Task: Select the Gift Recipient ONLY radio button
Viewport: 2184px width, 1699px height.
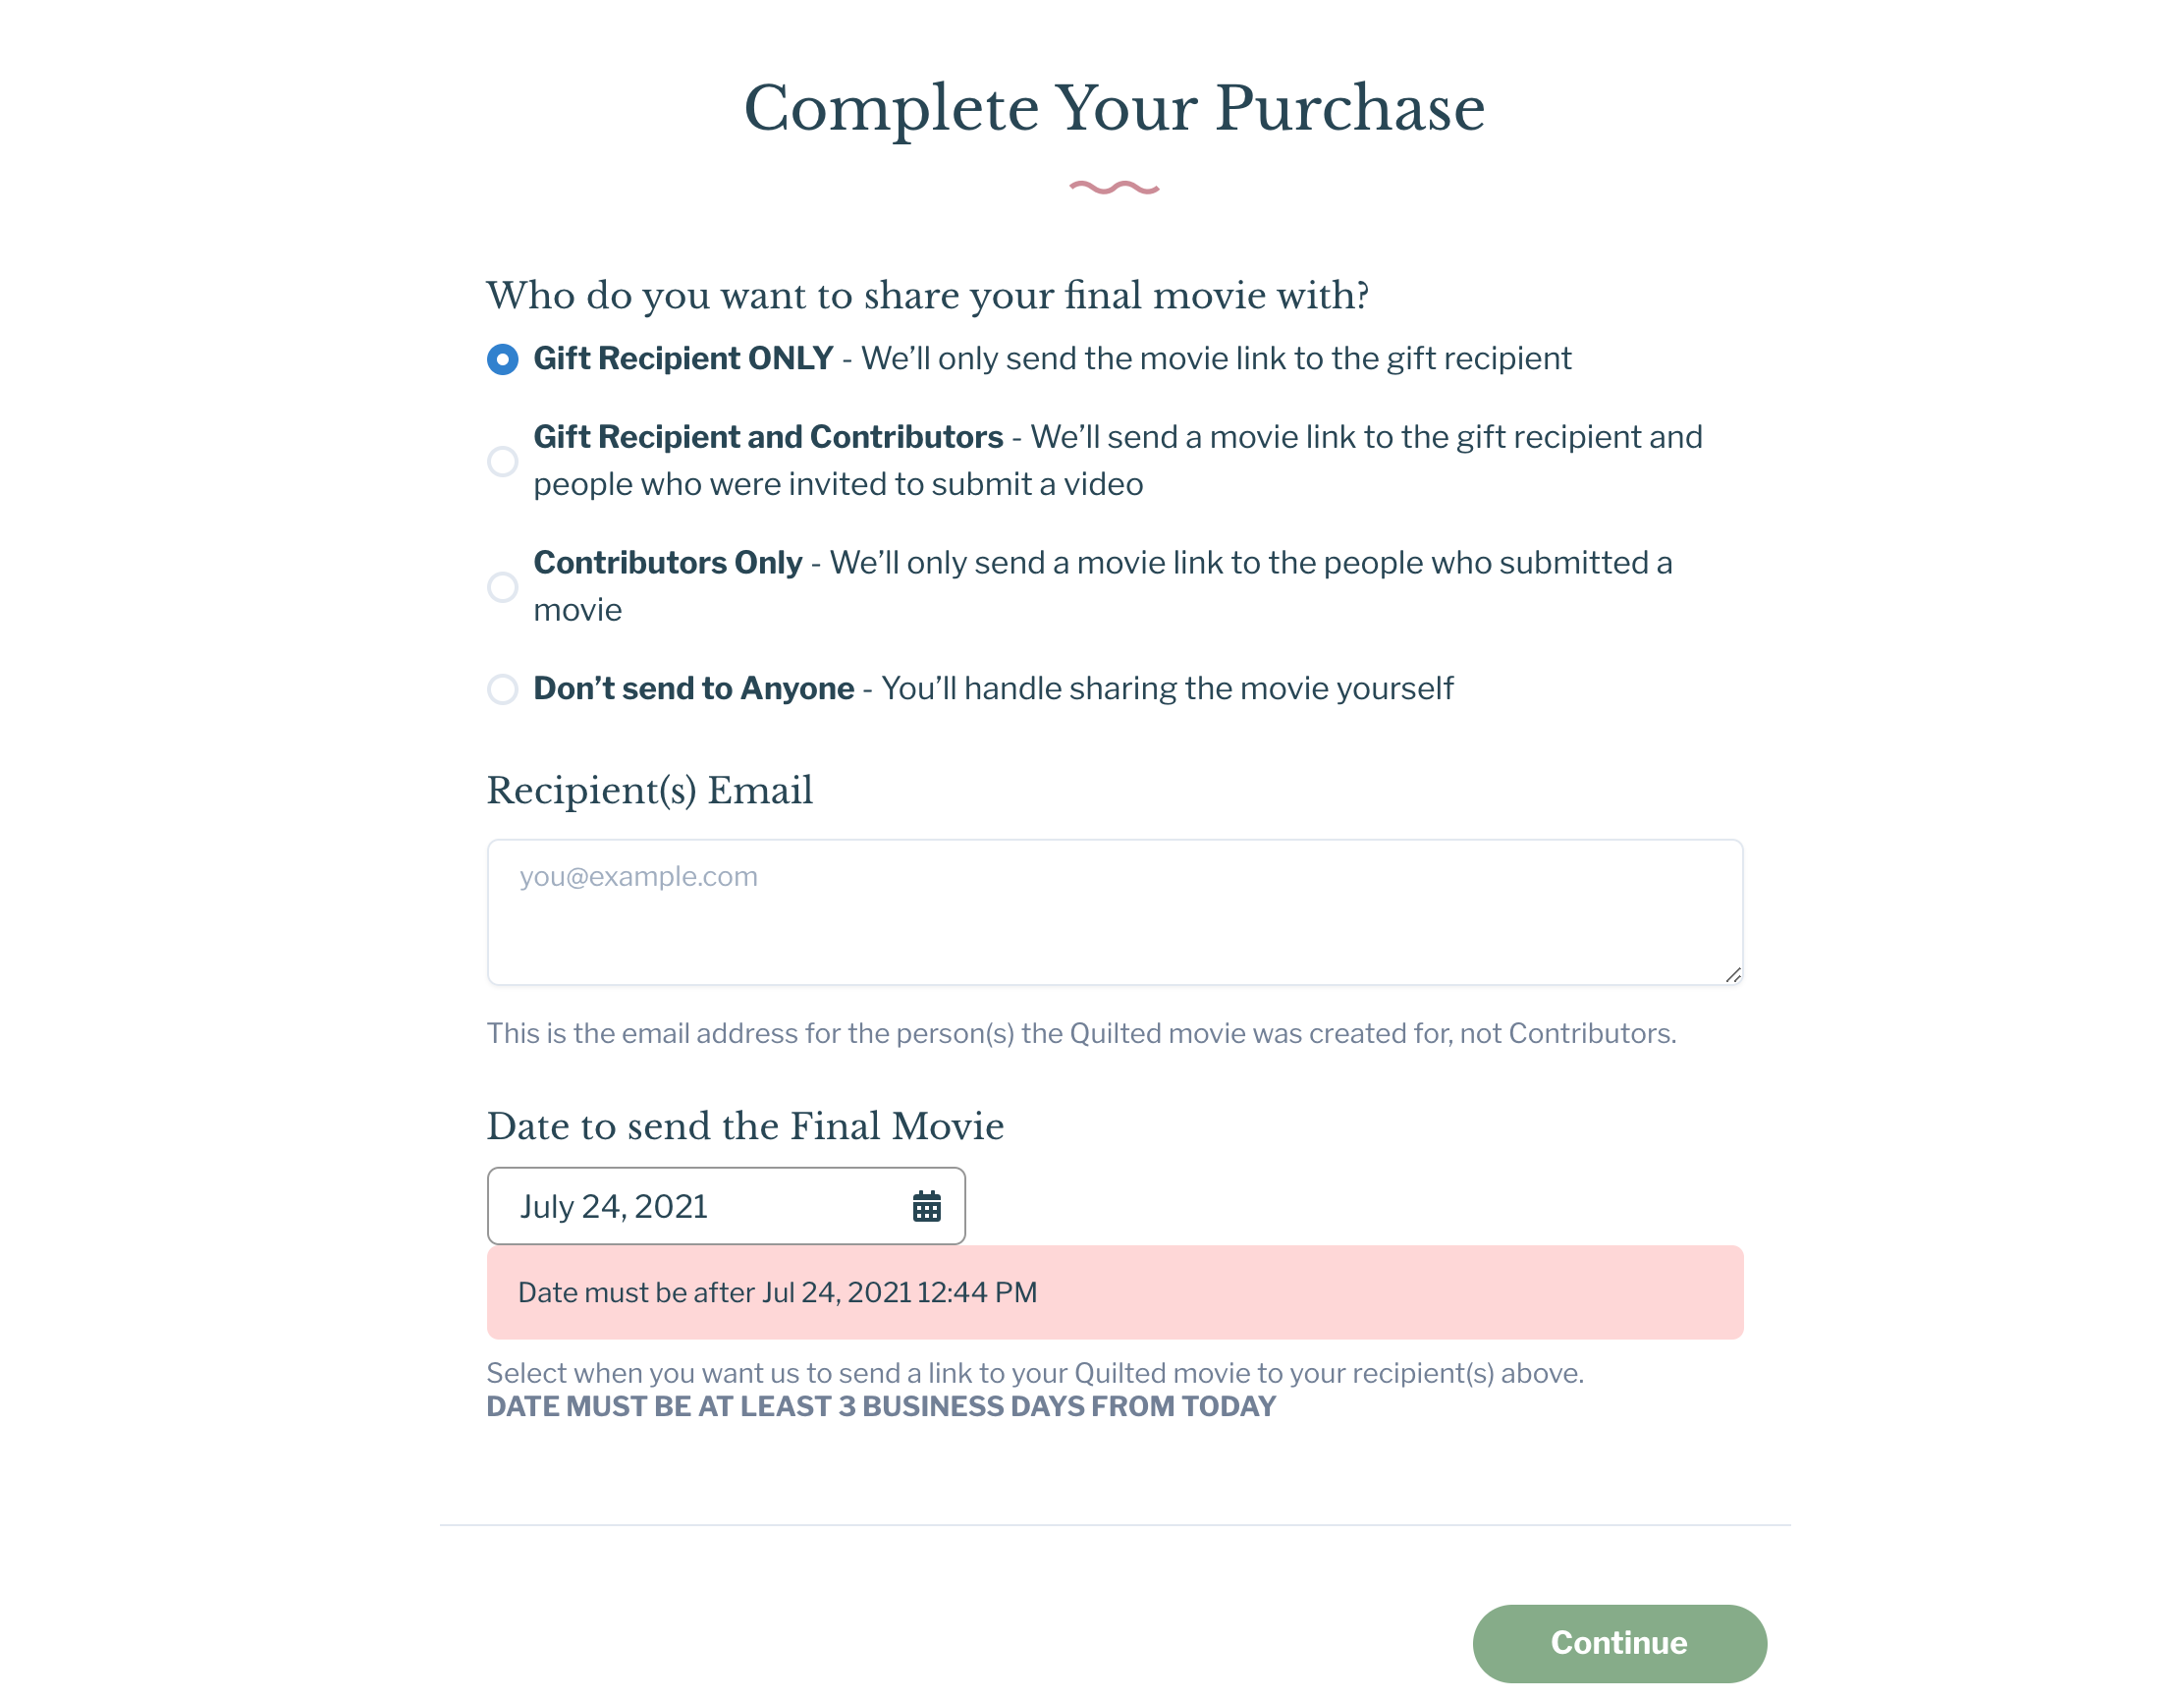Action: tap(502, 359)
